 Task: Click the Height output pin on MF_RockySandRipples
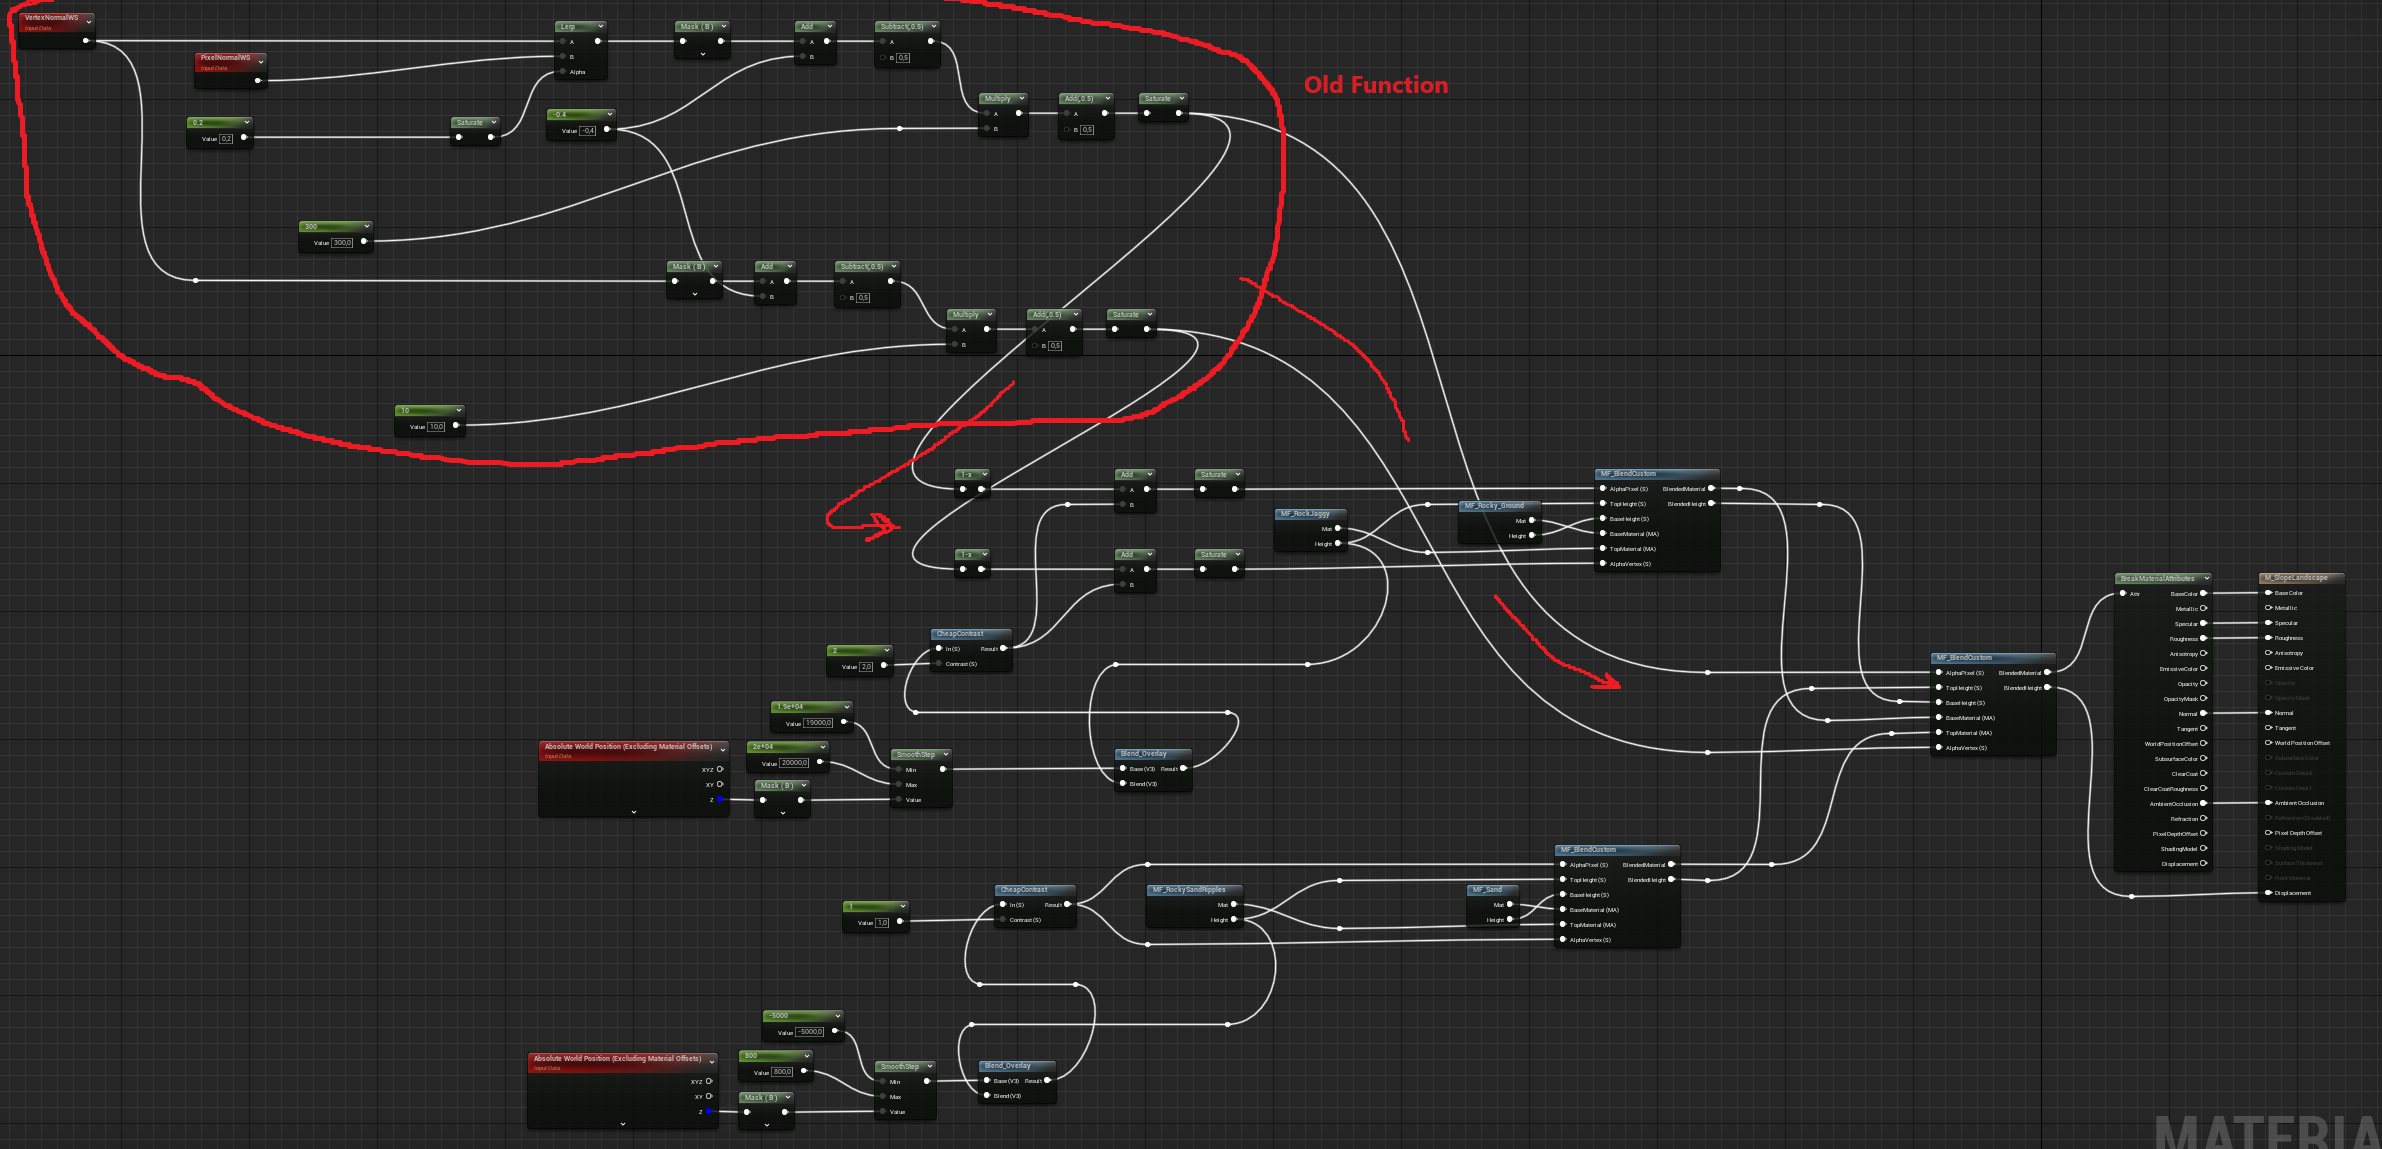point(1234,920)
